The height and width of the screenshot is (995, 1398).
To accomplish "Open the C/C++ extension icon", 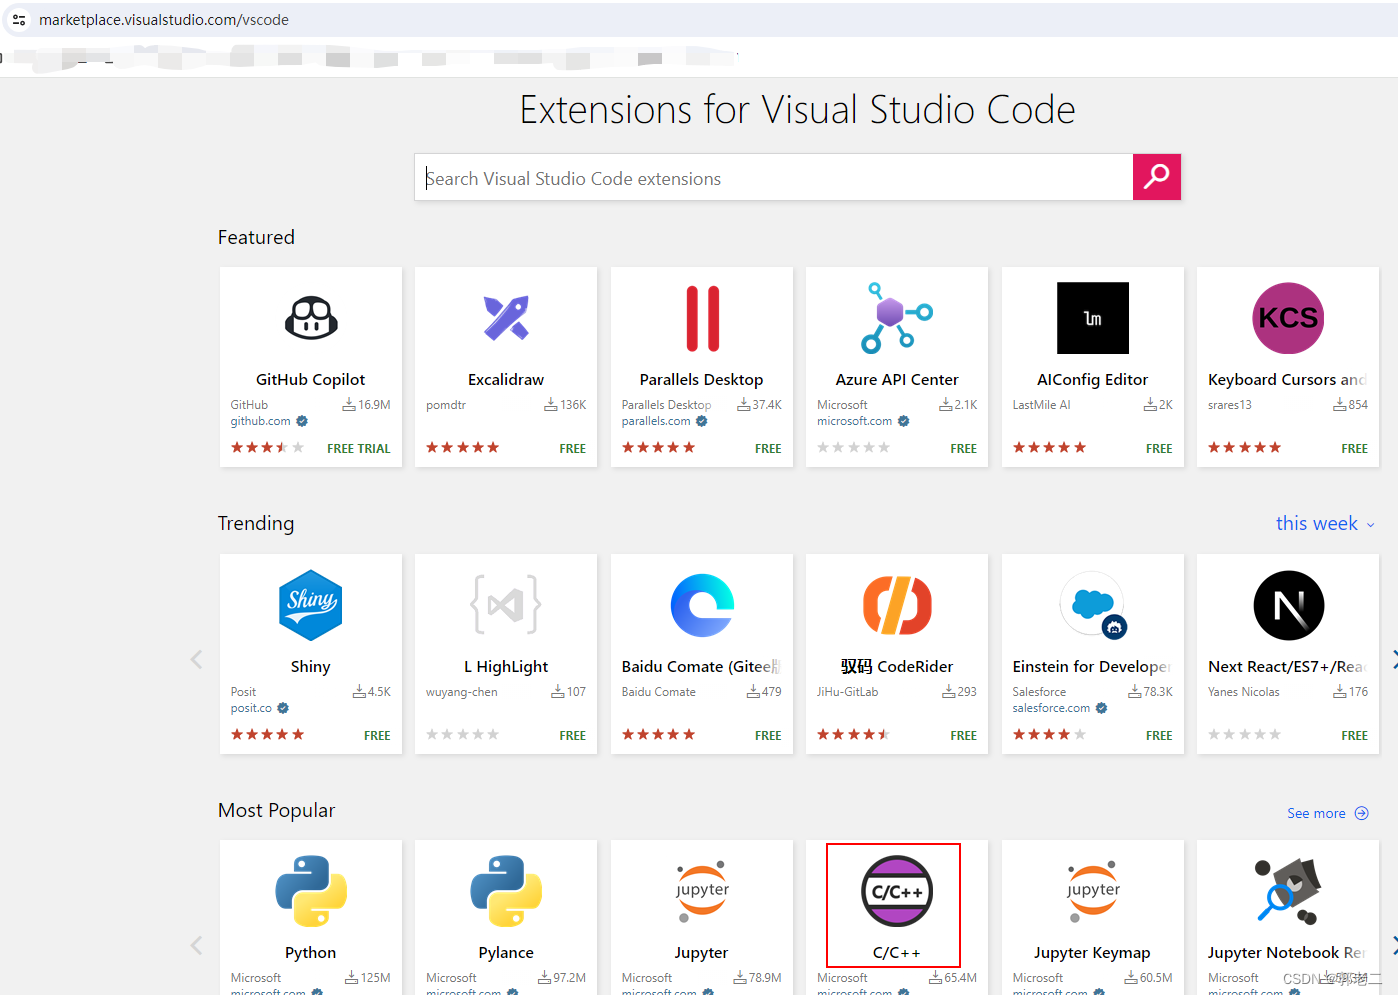I will (x=897, y=891).
